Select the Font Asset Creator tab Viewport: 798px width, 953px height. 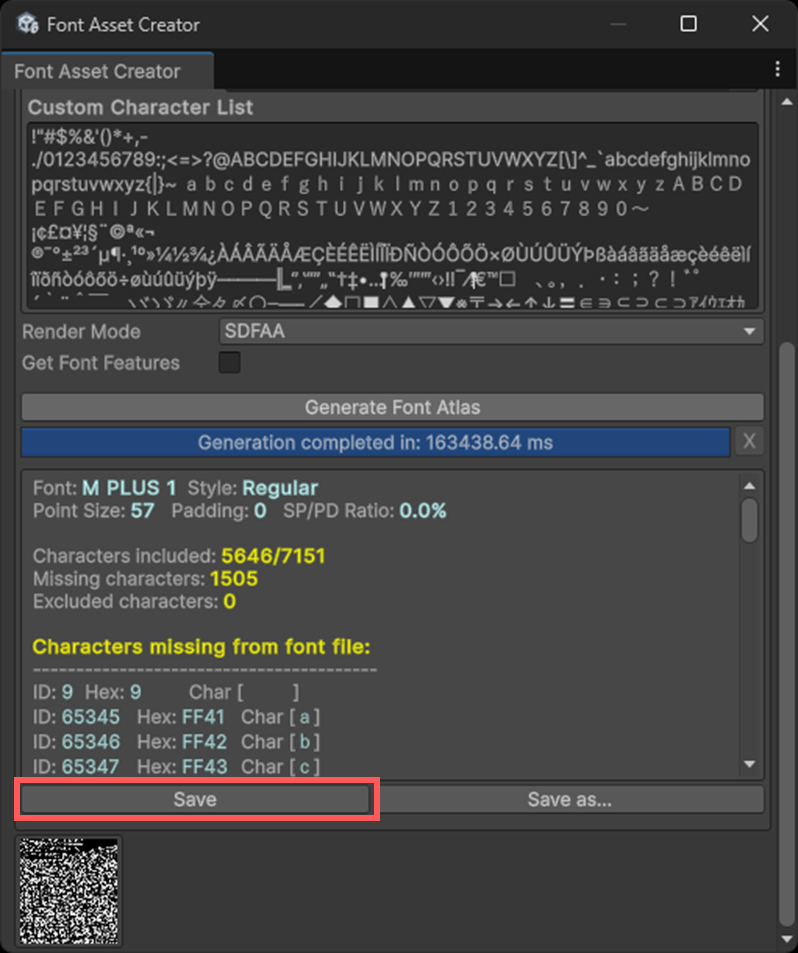click(x=97, y=72)
